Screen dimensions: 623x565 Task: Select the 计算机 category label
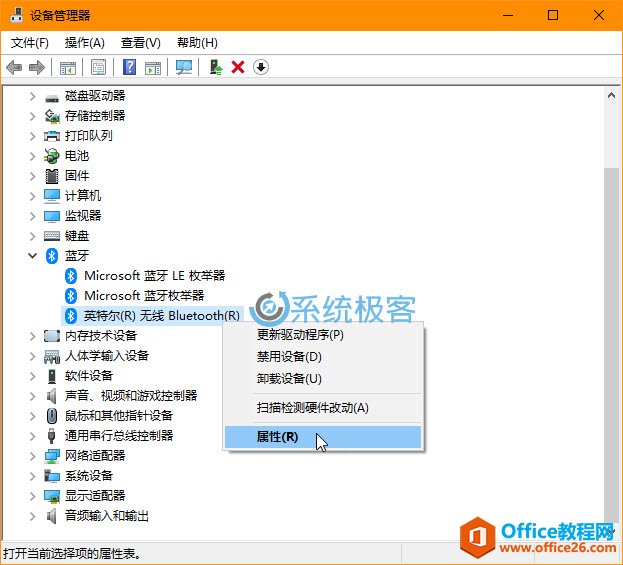(83, 196)
